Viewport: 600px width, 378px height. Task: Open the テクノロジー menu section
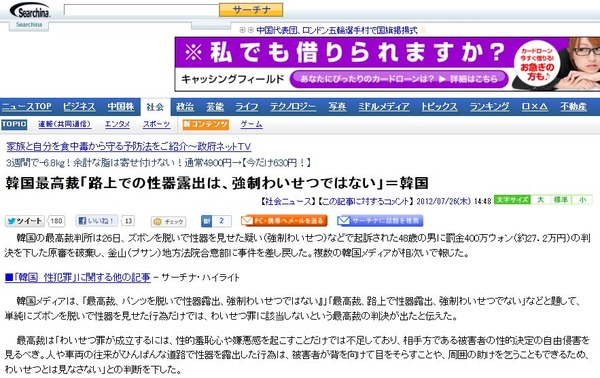click(293, 107)
